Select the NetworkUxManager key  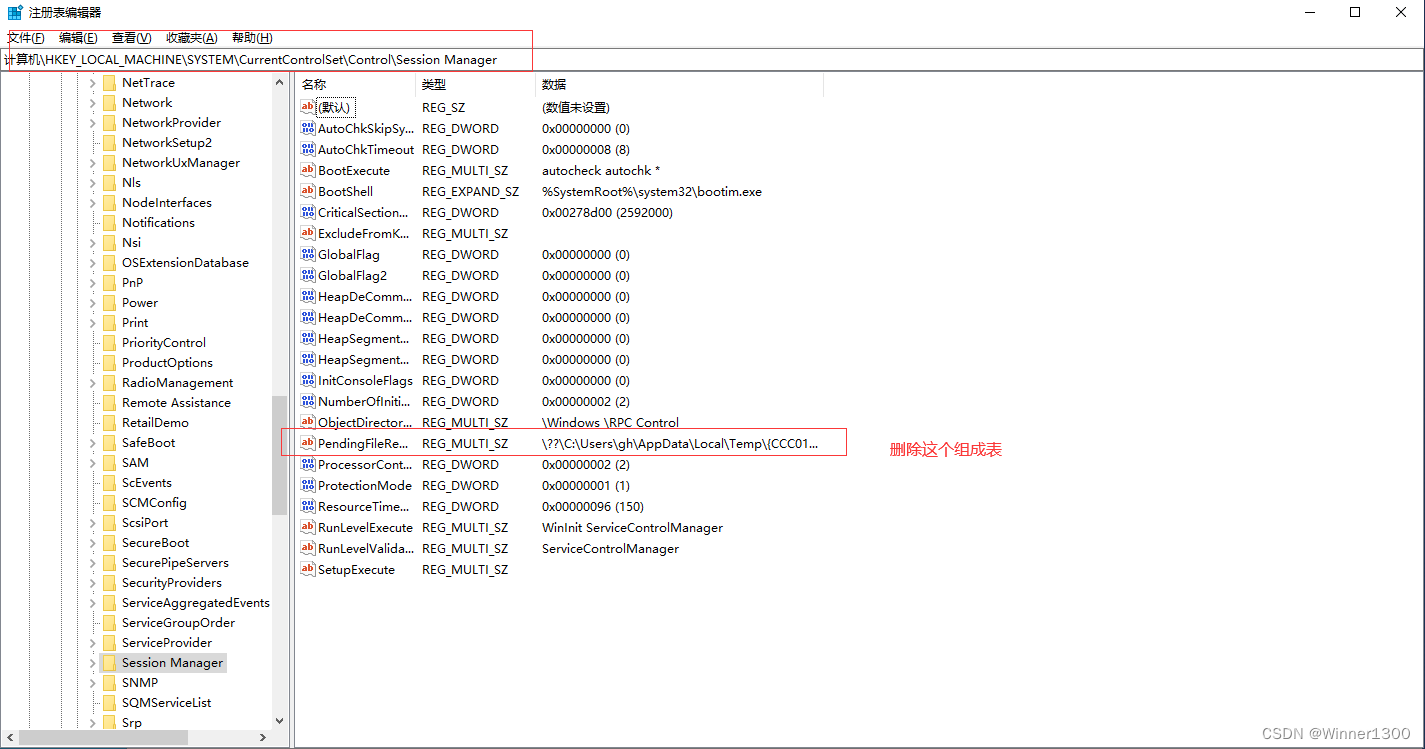coord(181,163)
